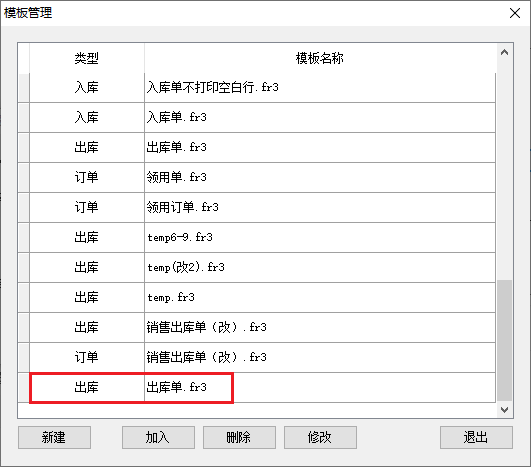The image size is (531, 467).
Task: Click the 新建 button
Action: tap(54, 437)
